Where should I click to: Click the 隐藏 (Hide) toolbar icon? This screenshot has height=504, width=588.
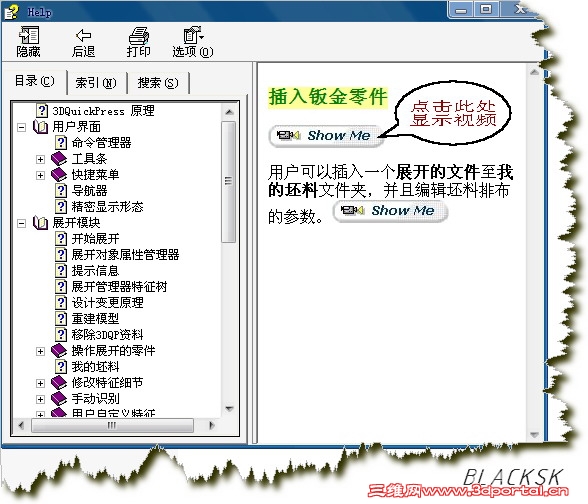pyautogui.click(x=28, y=35)
